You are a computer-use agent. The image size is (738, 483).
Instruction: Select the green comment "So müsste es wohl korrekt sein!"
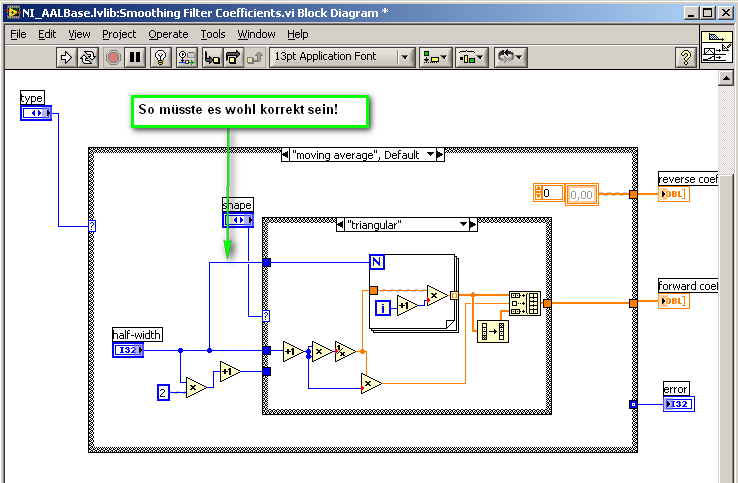(250, 111)
